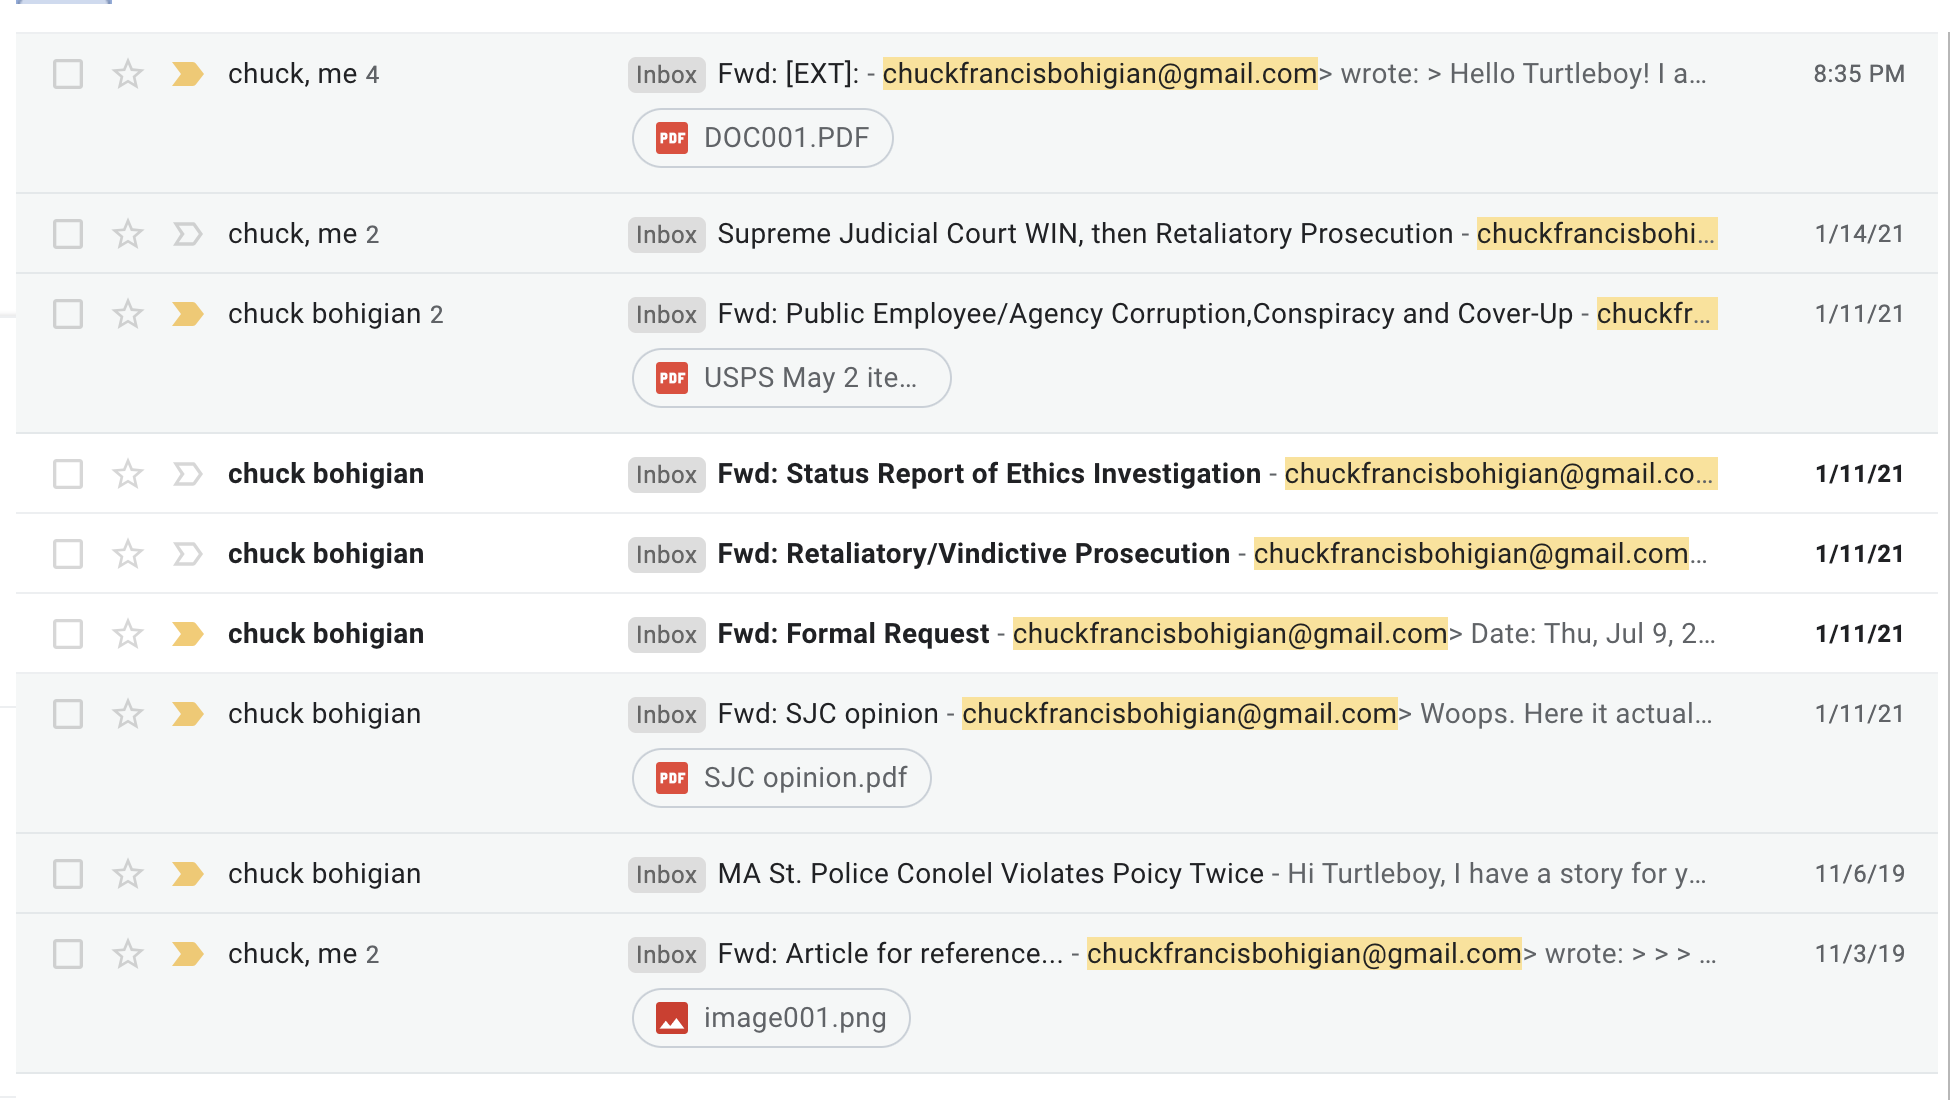1950x1100 pixels.
Task: Open the DOC001.PDF attachment
Action: (x=763, y=138)
